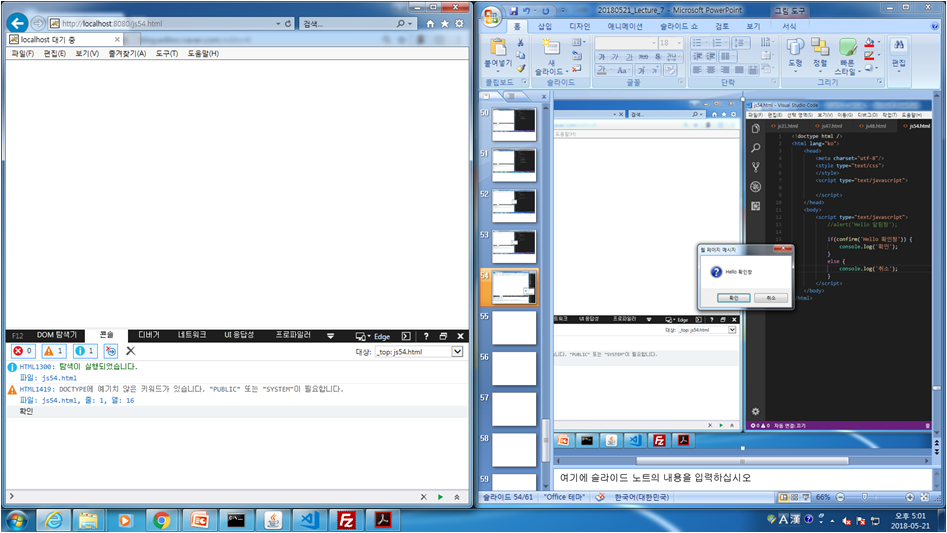
Task: Run console command with green play arrow
Action: [440, 497]
